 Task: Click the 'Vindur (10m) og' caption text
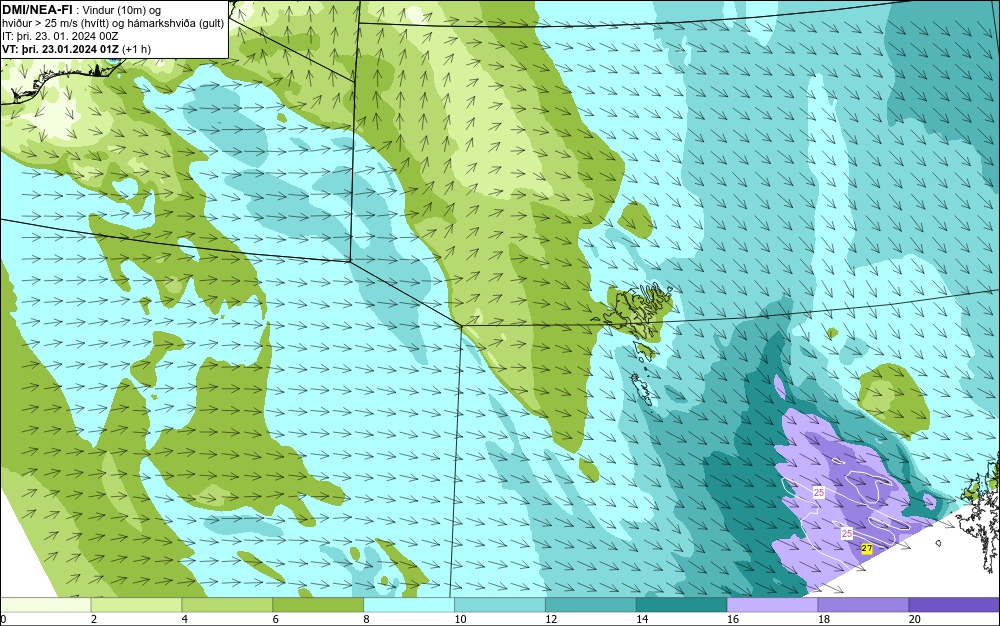[122, 10]
